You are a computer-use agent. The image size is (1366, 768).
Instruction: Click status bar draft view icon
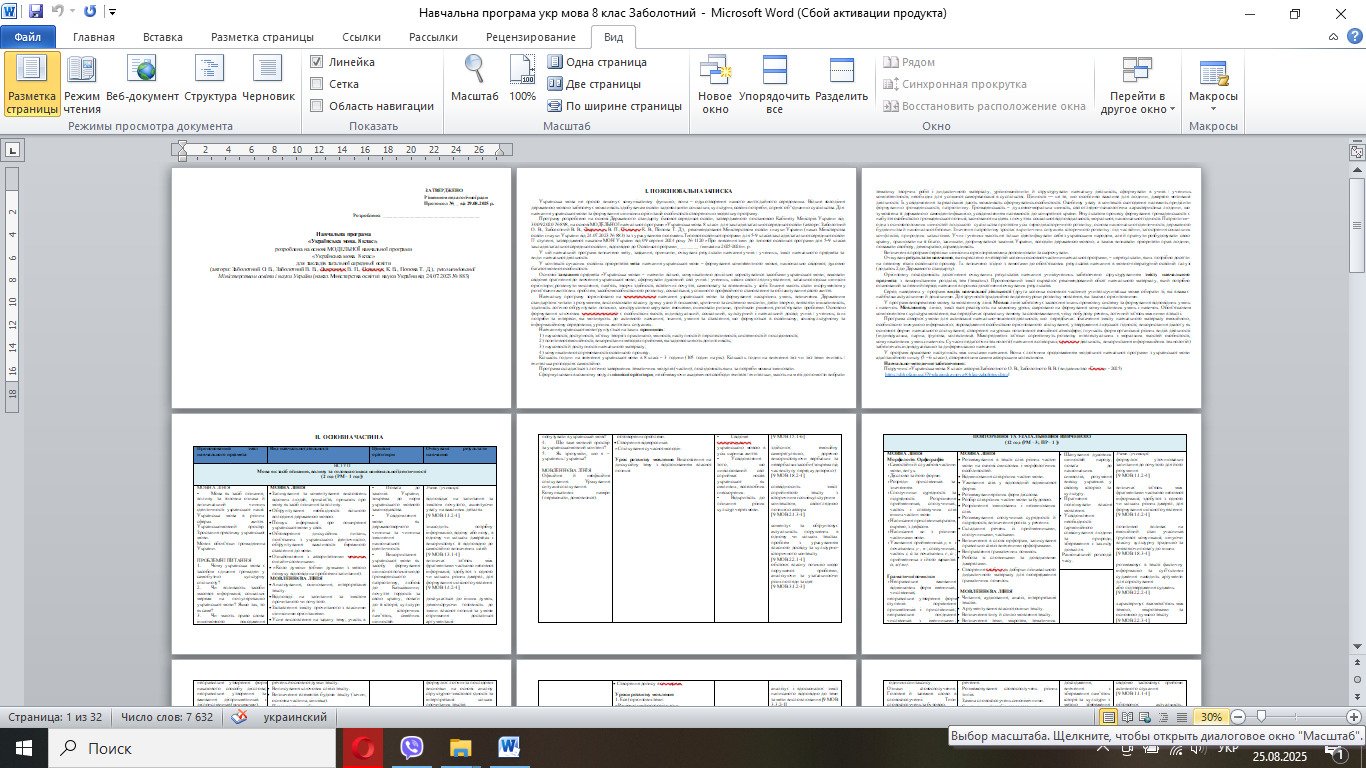point(1183,717)
